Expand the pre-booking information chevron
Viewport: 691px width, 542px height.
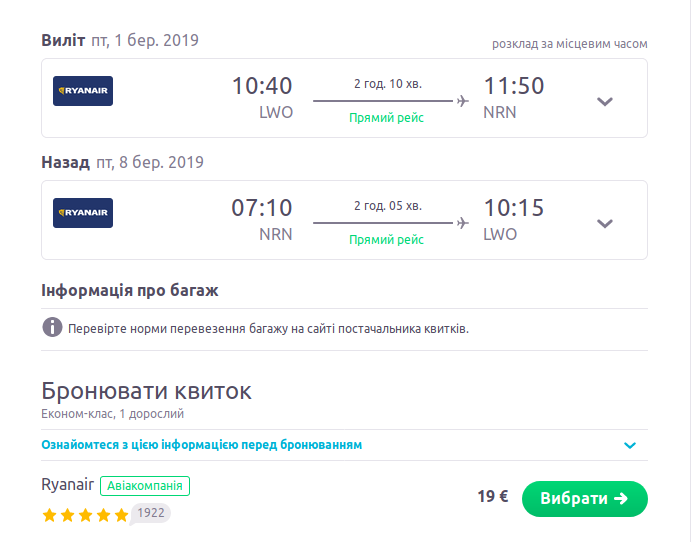pyautogui.click(x=630, y=445)
